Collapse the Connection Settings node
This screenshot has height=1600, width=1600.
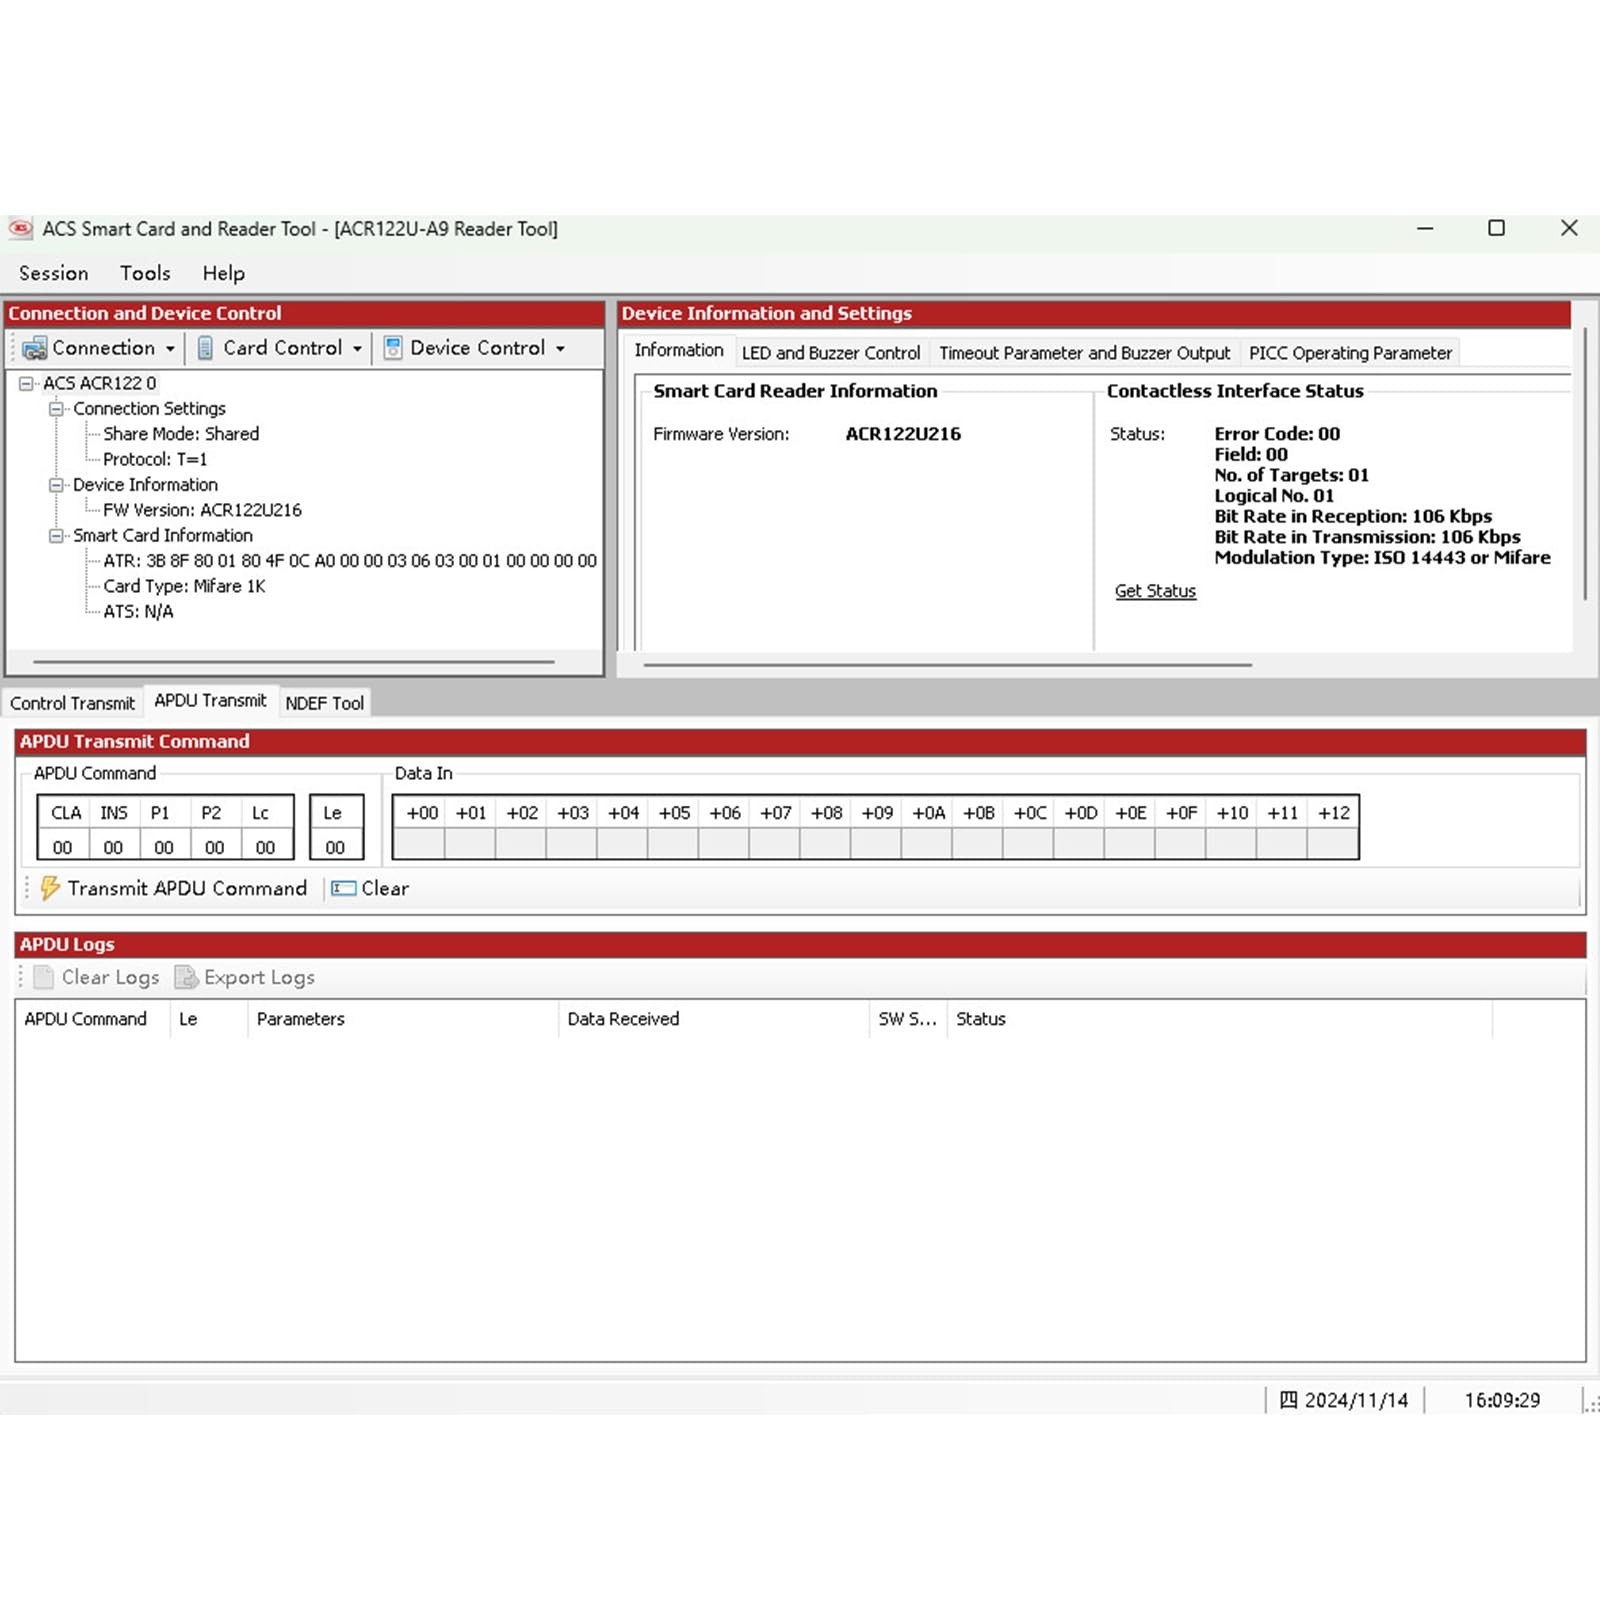tap(56, 409)
